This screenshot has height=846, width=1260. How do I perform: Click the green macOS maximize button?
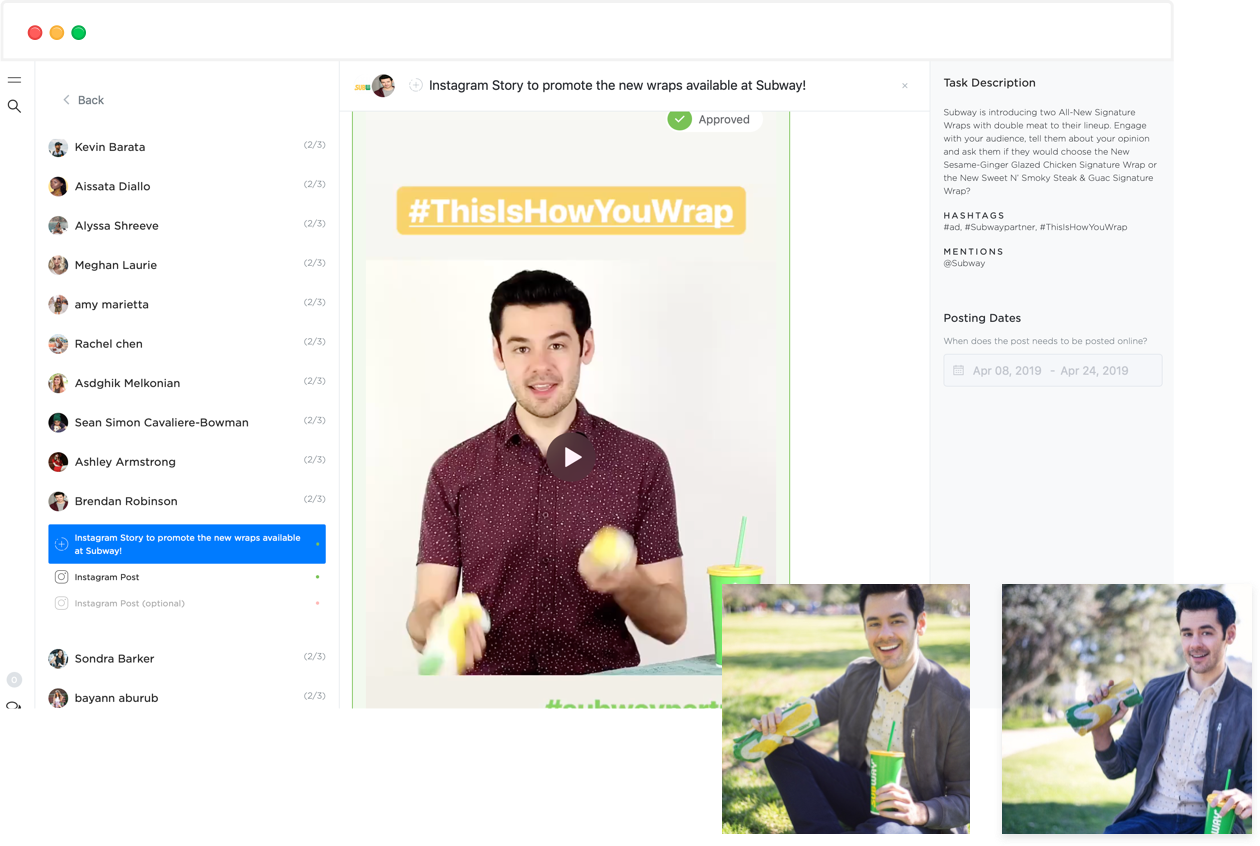pyautogui.click(x=79, y=33)
